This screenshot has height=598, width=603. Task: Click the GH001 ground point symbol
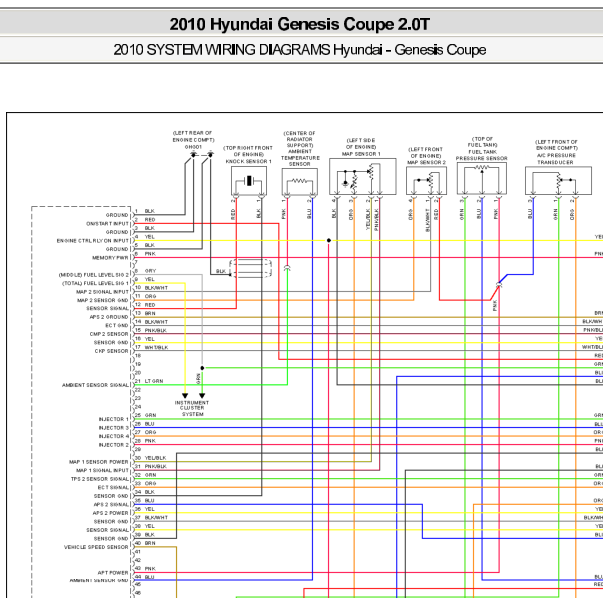click(202, 154)
